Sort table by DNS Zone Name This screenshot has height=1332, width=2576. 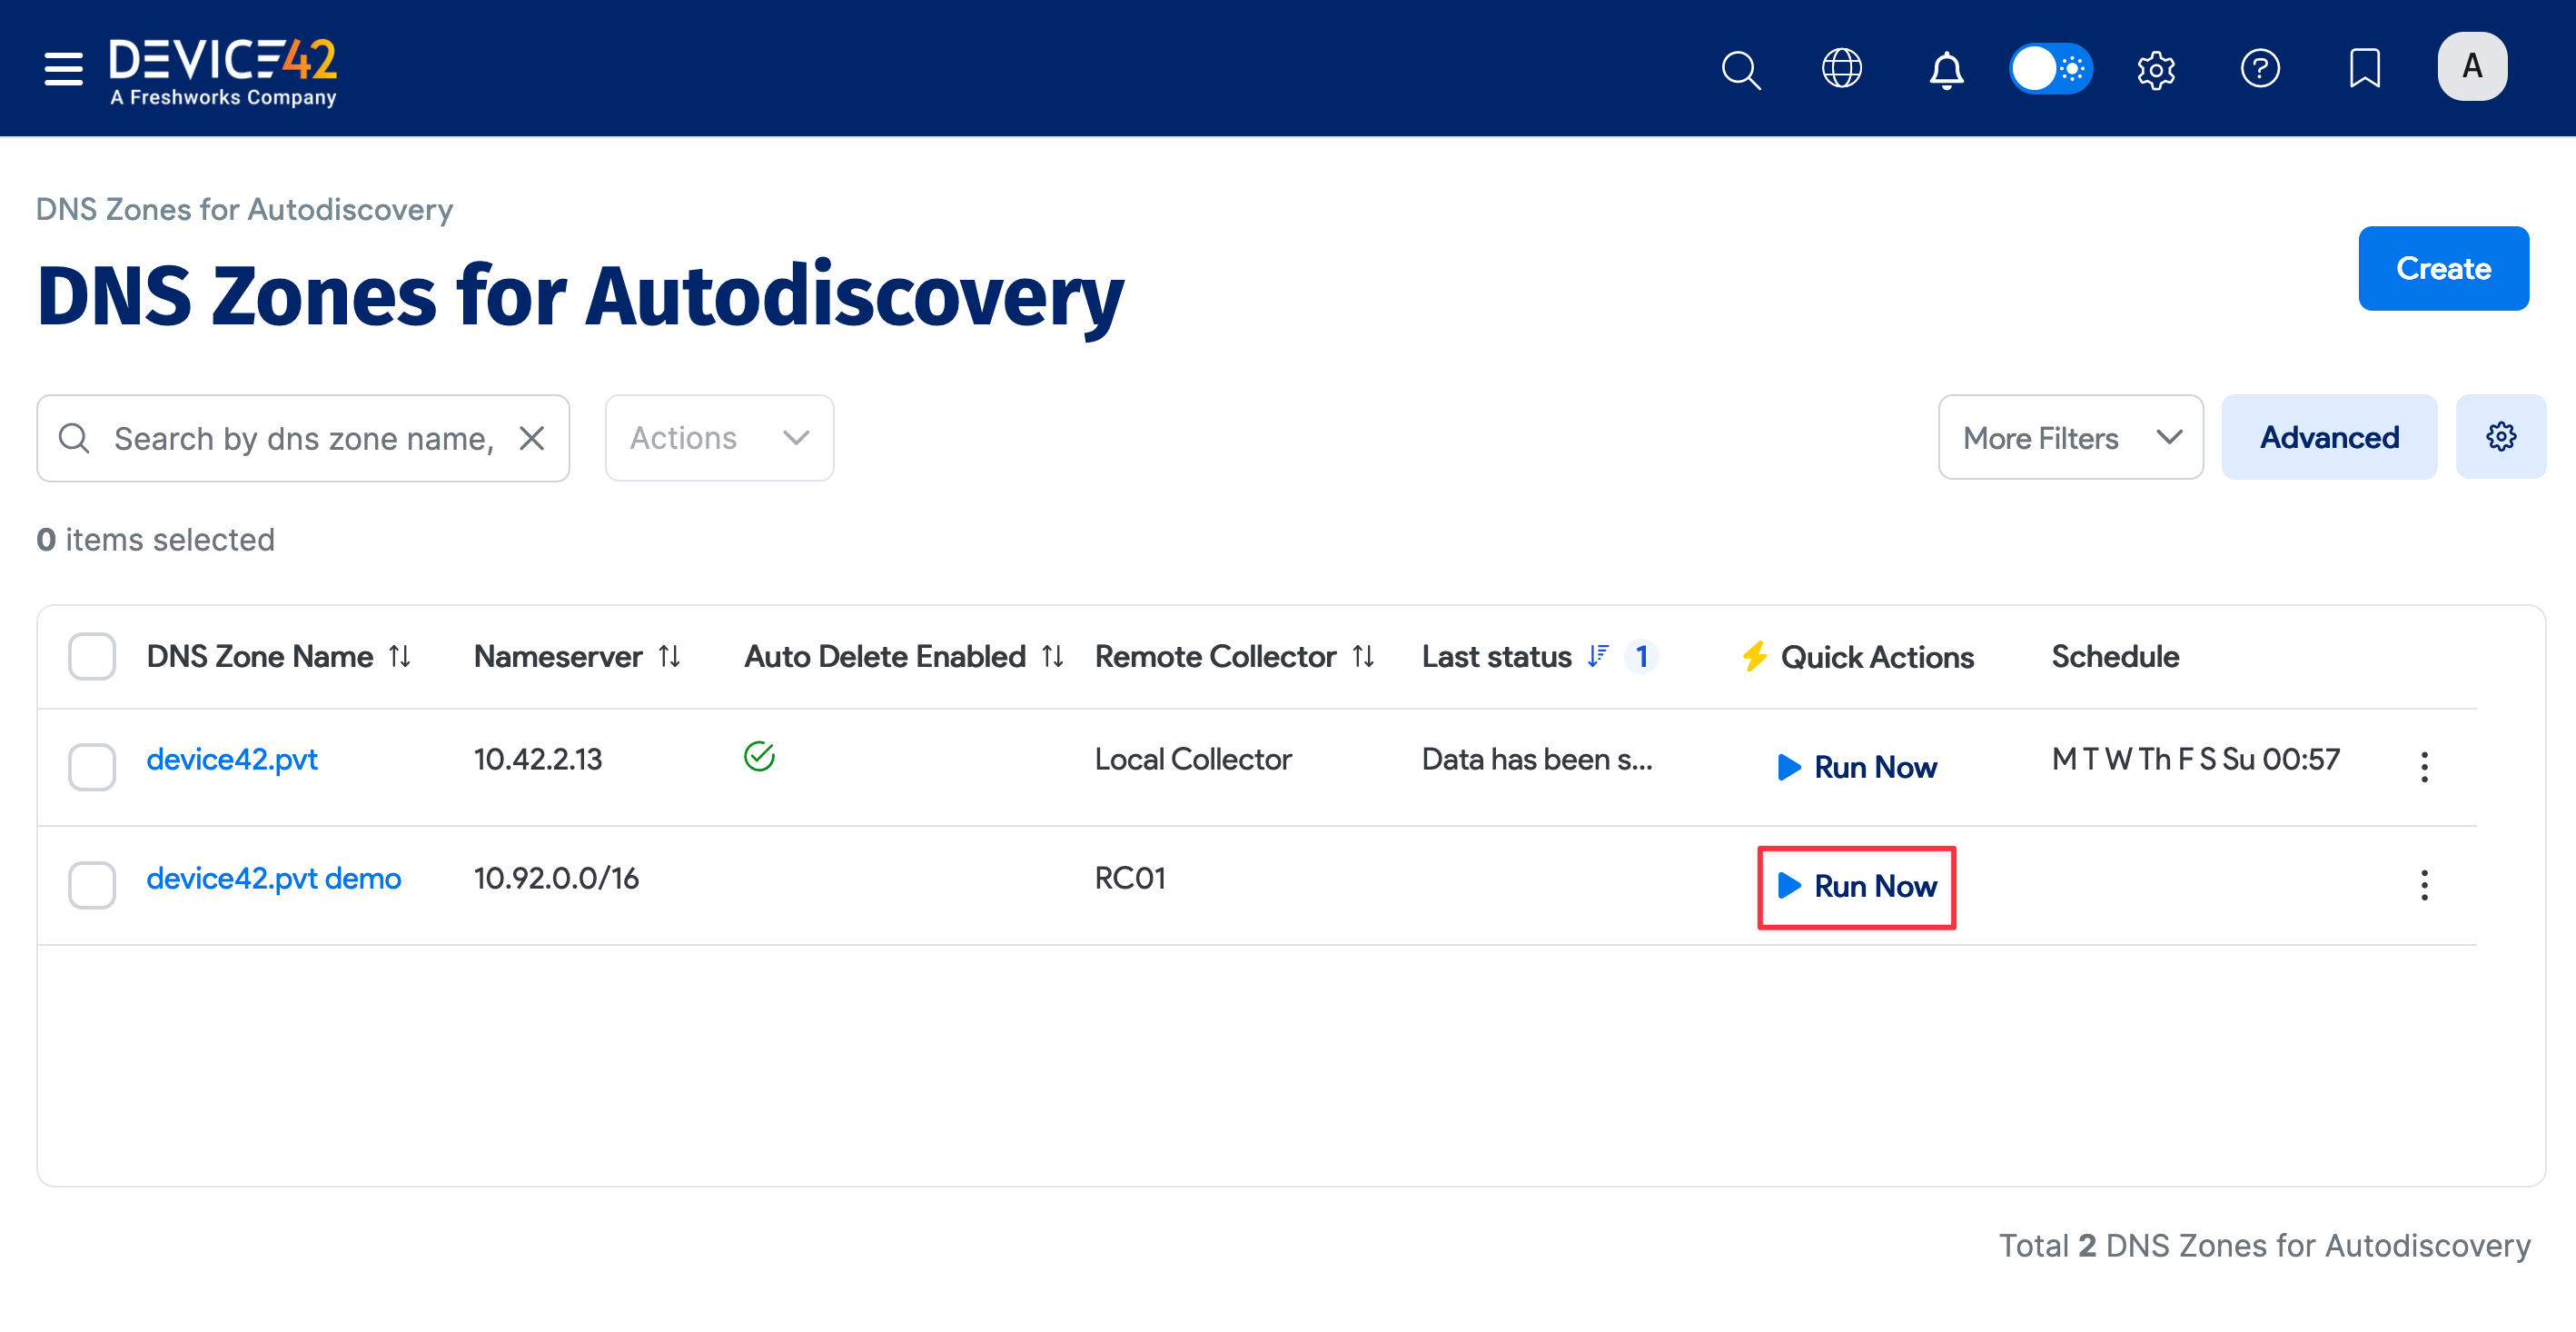401,656
